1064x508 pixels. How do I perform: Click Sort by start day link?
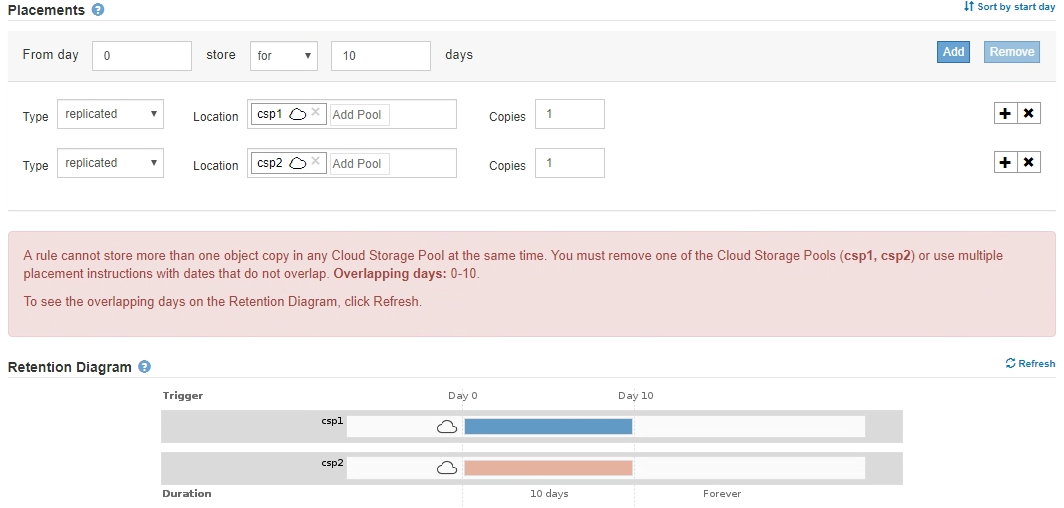pyautogui.click(x=1009, y=7)
